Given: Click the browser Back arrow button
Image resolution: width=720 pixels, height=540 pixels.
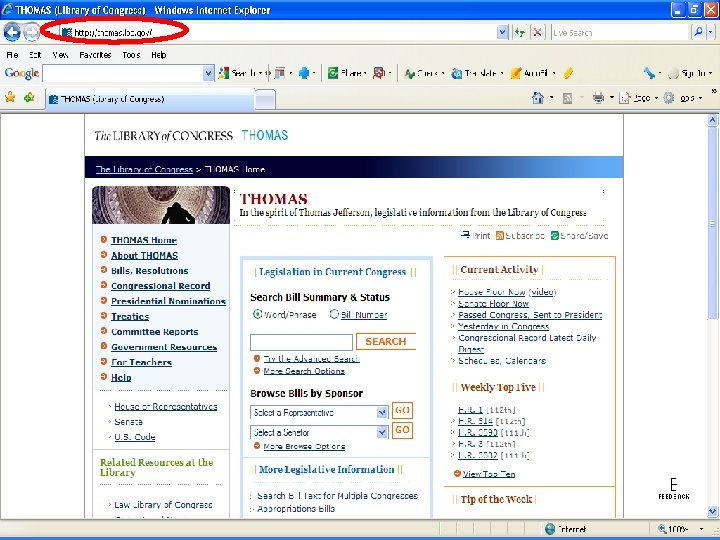Looking at the screenshot, I should click(x=12, y=32).
